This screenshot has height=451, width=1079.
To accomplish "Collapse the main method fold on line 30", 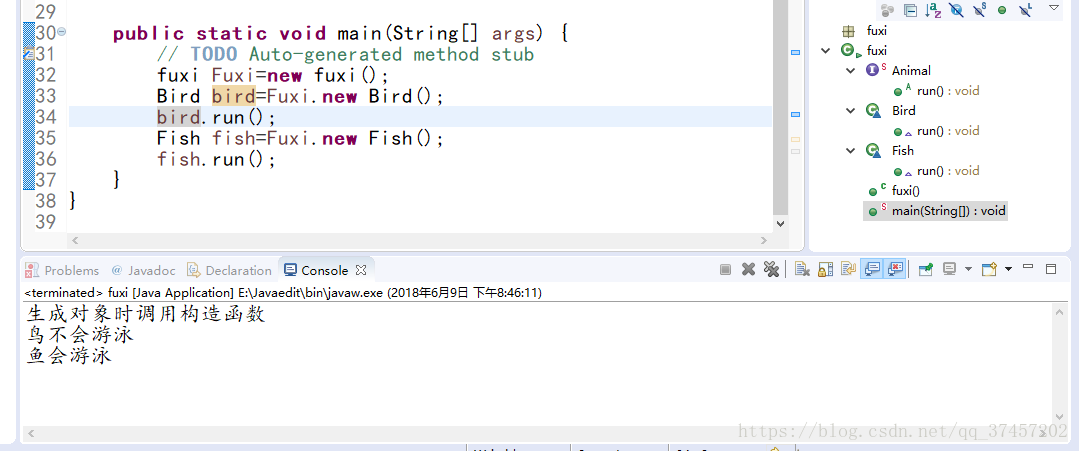I will (x=61, y=32).
